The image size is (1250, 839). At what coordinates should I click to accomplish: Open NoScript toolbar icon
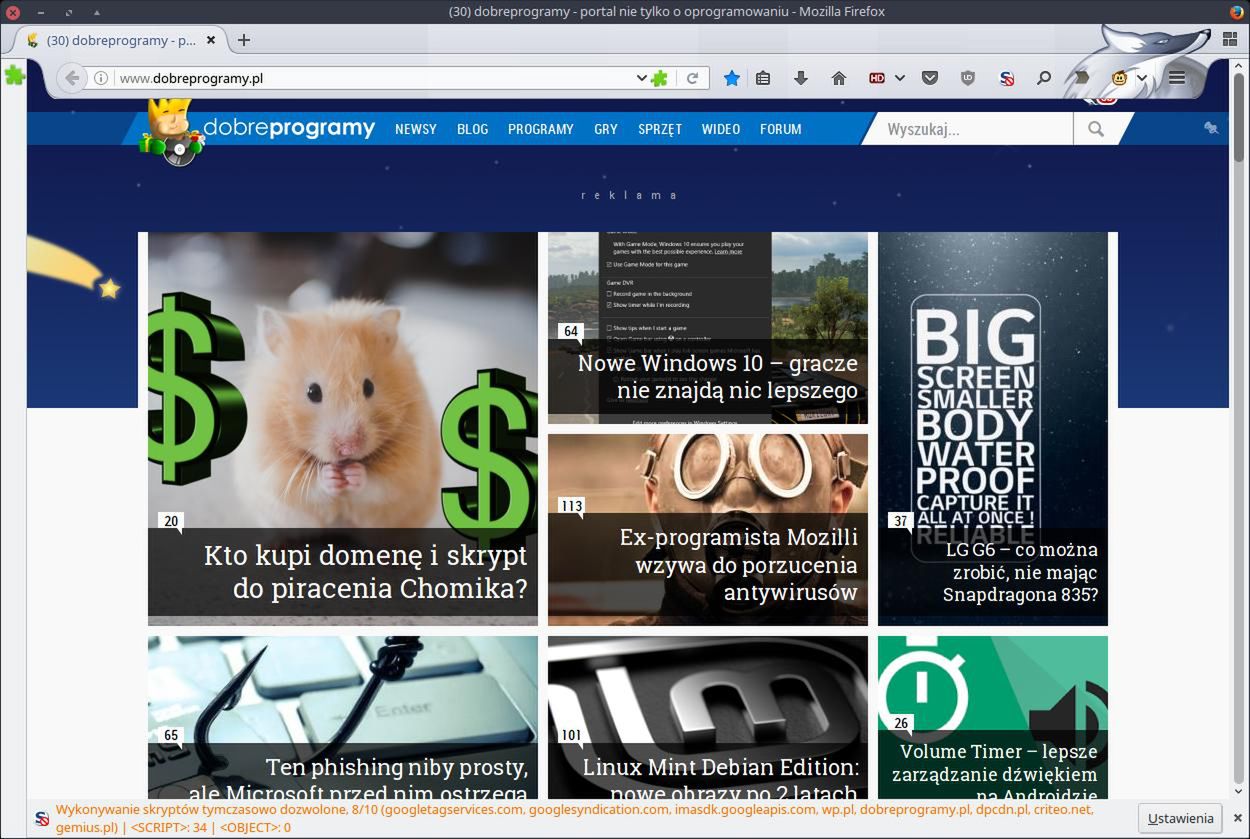click(1007, 78)
